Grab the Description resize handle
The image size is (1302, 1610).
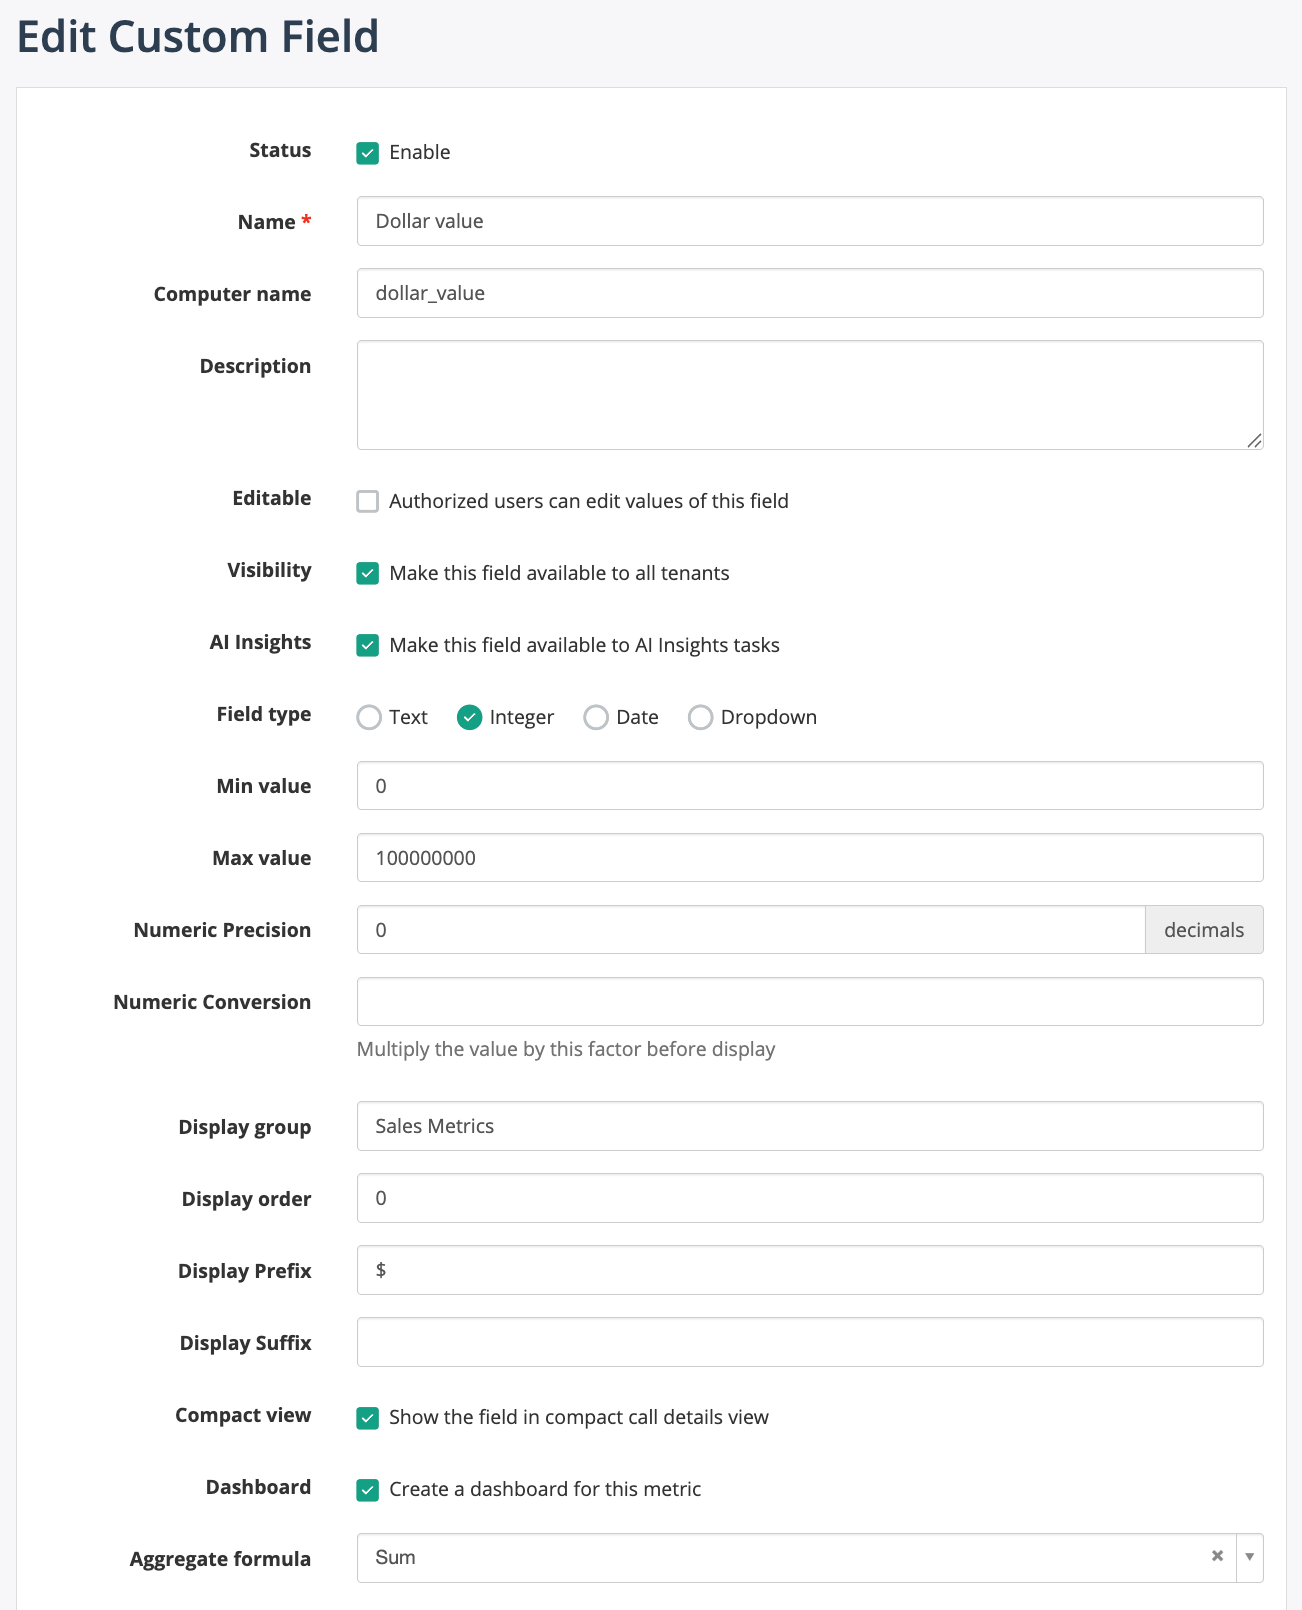(1254, 440)
